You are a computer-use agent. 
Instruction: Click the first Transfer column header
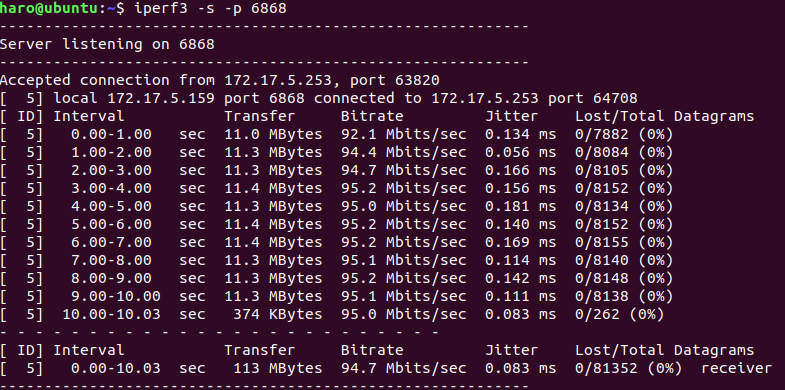pos(259,117)
